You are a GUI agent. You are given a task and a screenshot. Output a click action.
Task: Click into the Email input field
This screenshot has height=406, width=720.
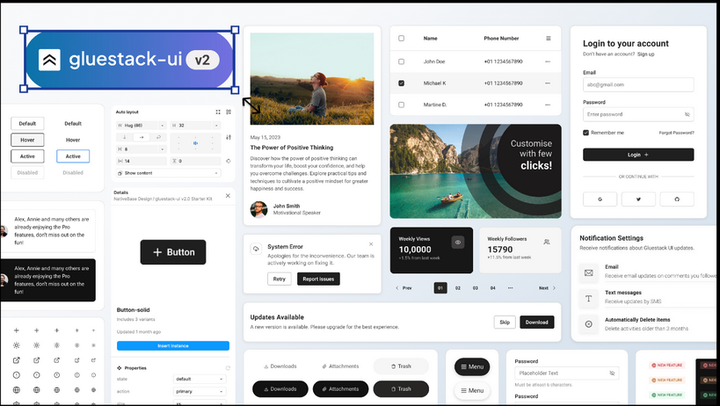pos(638,85)
